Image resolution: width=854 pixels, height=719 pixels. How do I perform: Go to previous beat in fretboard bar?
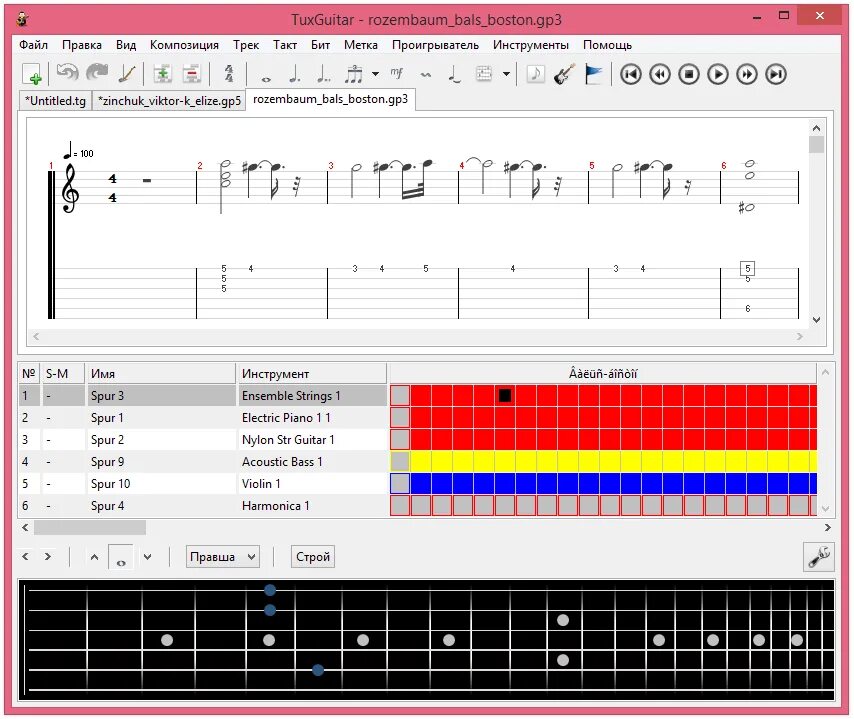25,557
